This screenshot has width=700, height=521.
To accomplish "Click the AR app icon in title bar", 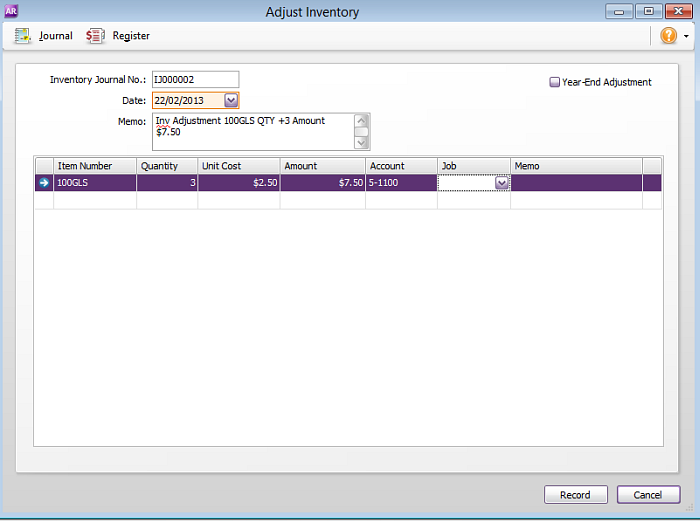I will (11, 11).
